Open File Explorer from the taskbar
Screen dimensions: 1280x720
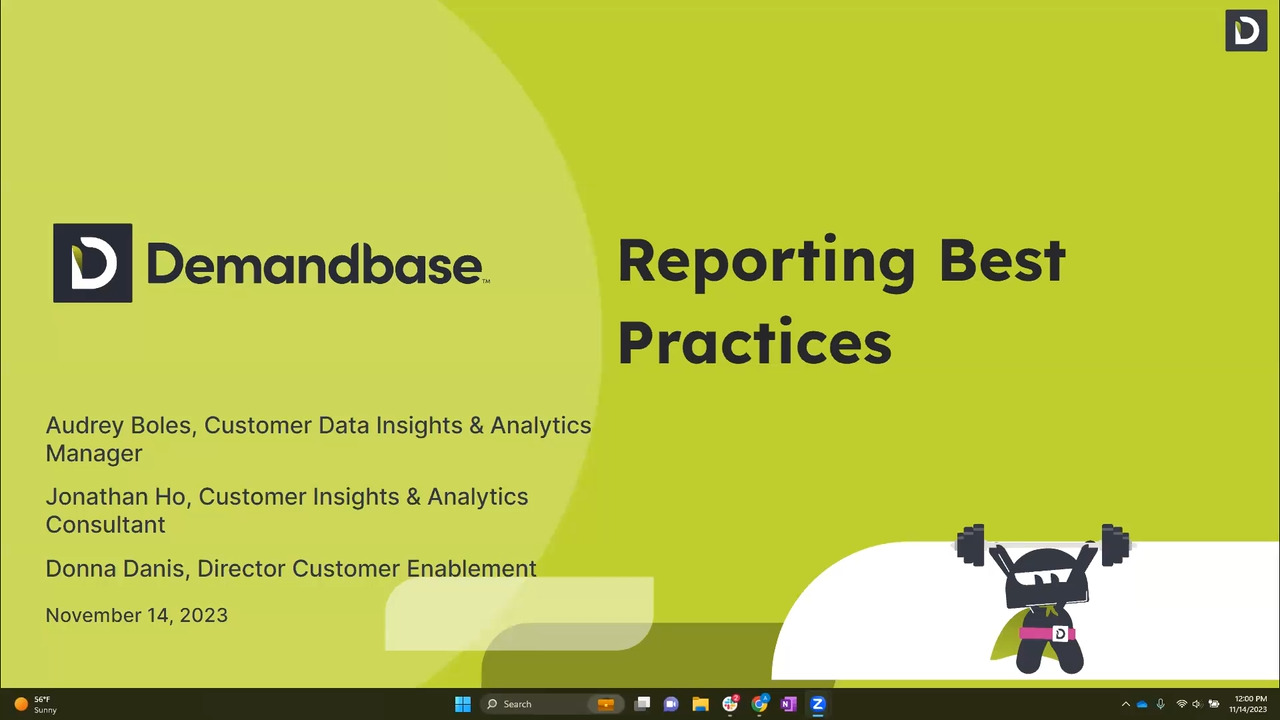pos(700,704)
